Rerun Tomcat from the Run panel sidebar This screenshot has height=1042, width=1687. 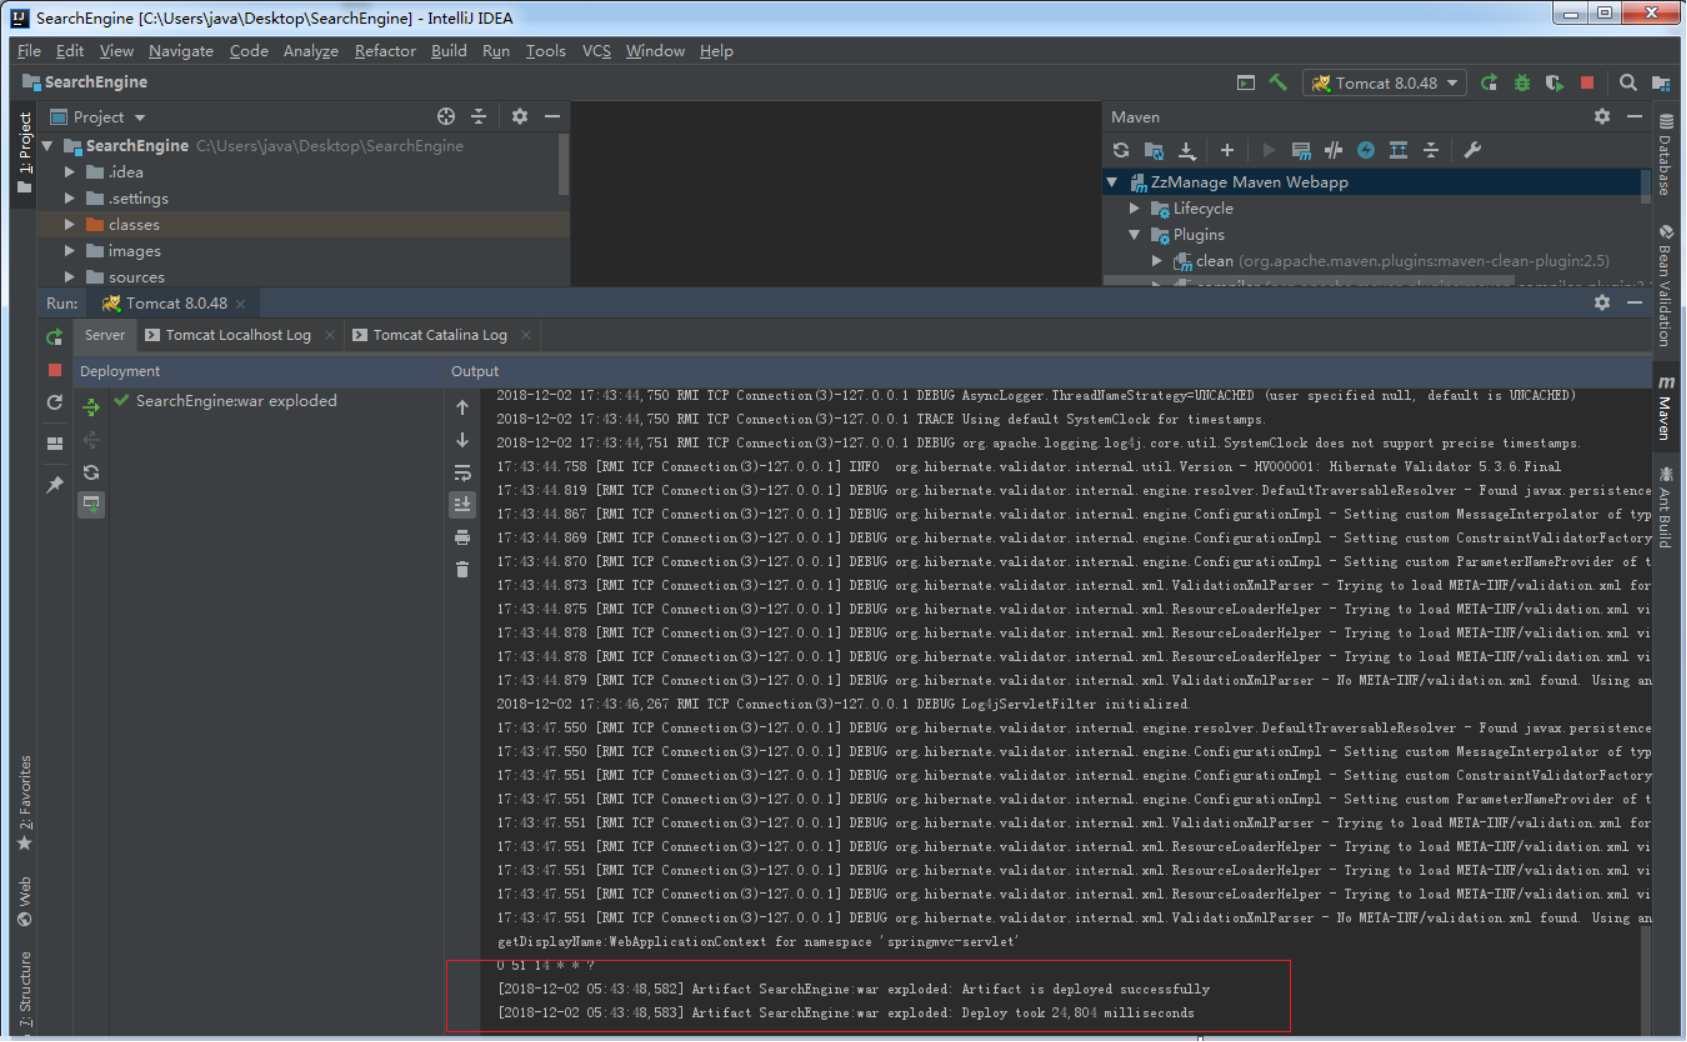pos(55,338)
